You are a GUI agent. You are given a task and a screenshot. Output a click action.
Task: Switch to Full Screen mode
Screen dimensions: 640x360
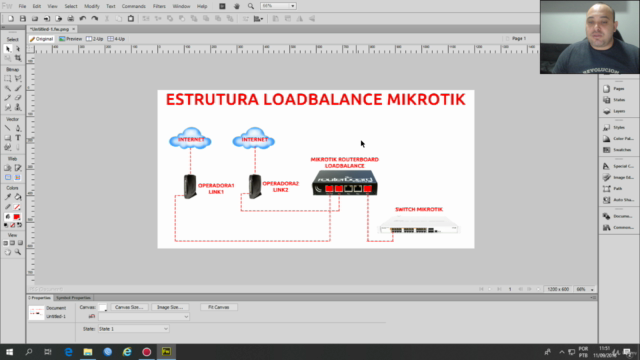tap(20, 243)
